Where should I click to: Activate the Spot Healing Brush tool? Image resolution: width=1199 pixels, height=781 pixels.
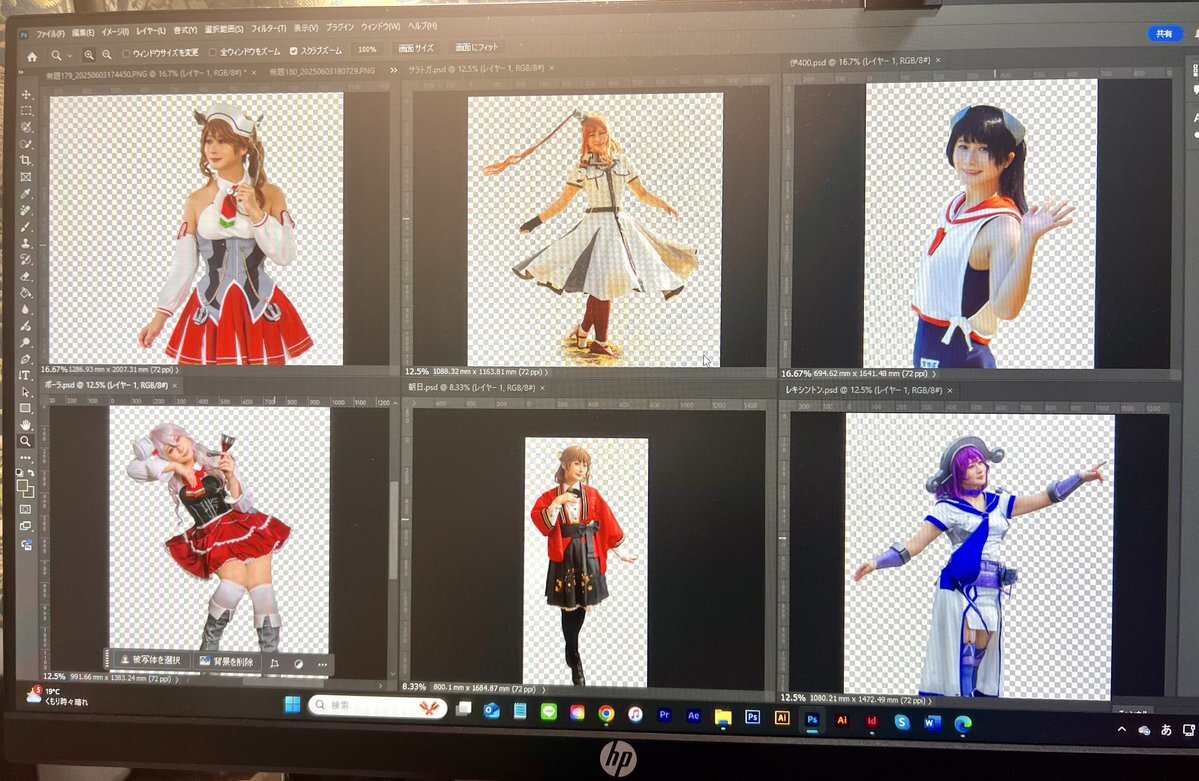(x=26, y=211)
